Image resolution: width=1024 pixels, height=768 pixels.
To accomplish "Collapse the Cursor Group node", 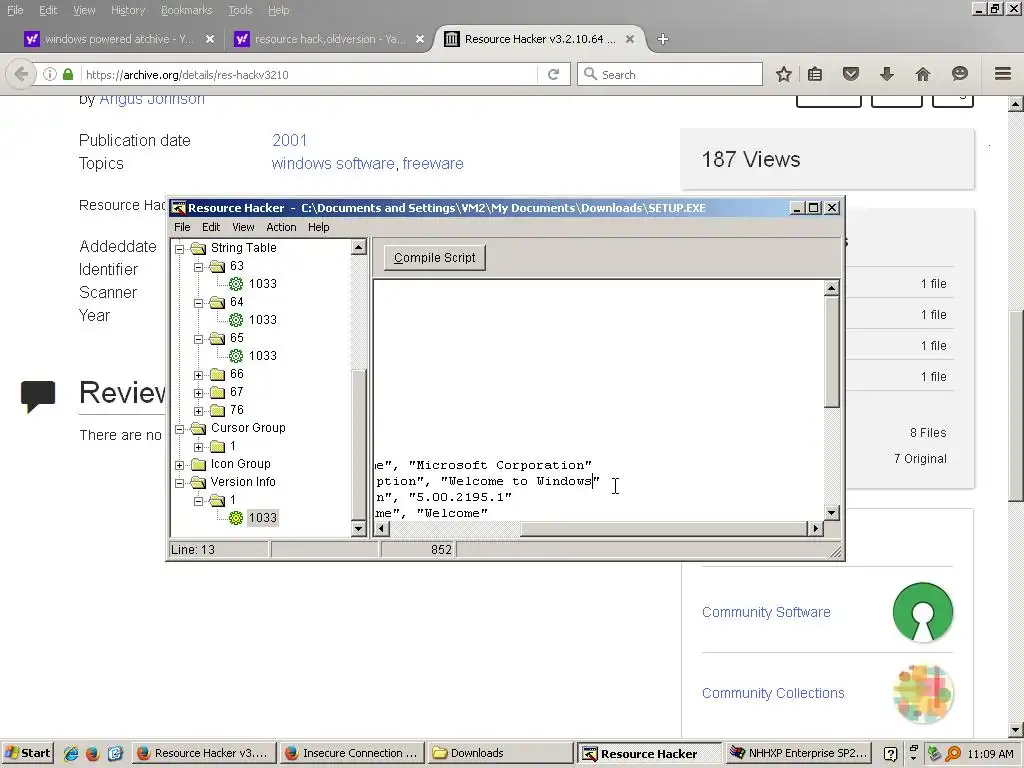I will click(x=180, y=429).
